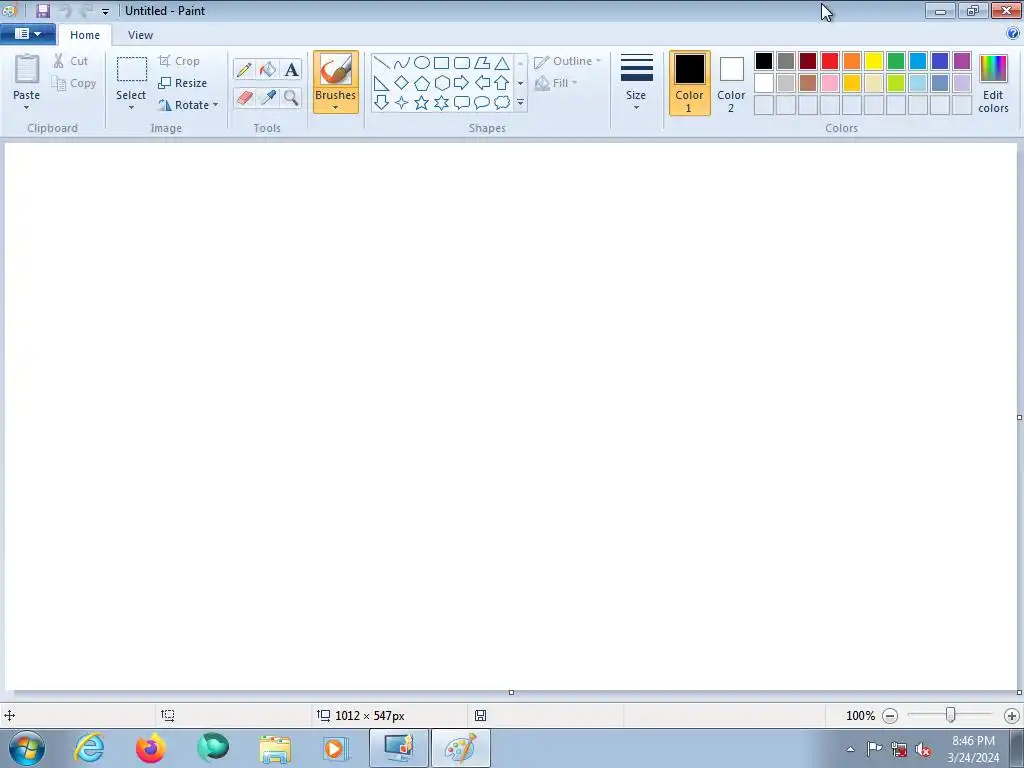Choose the Right arrow shape

tap(462, 83)
